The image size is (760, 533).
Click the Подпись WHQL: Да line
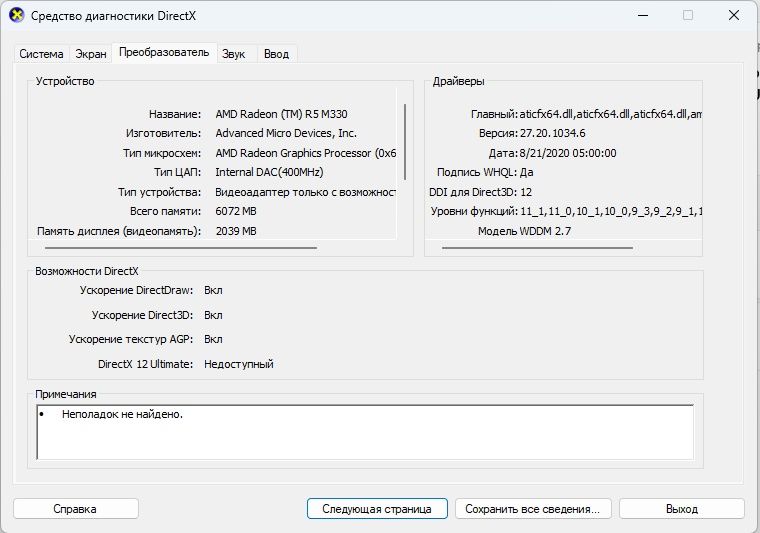coord(485,172)
